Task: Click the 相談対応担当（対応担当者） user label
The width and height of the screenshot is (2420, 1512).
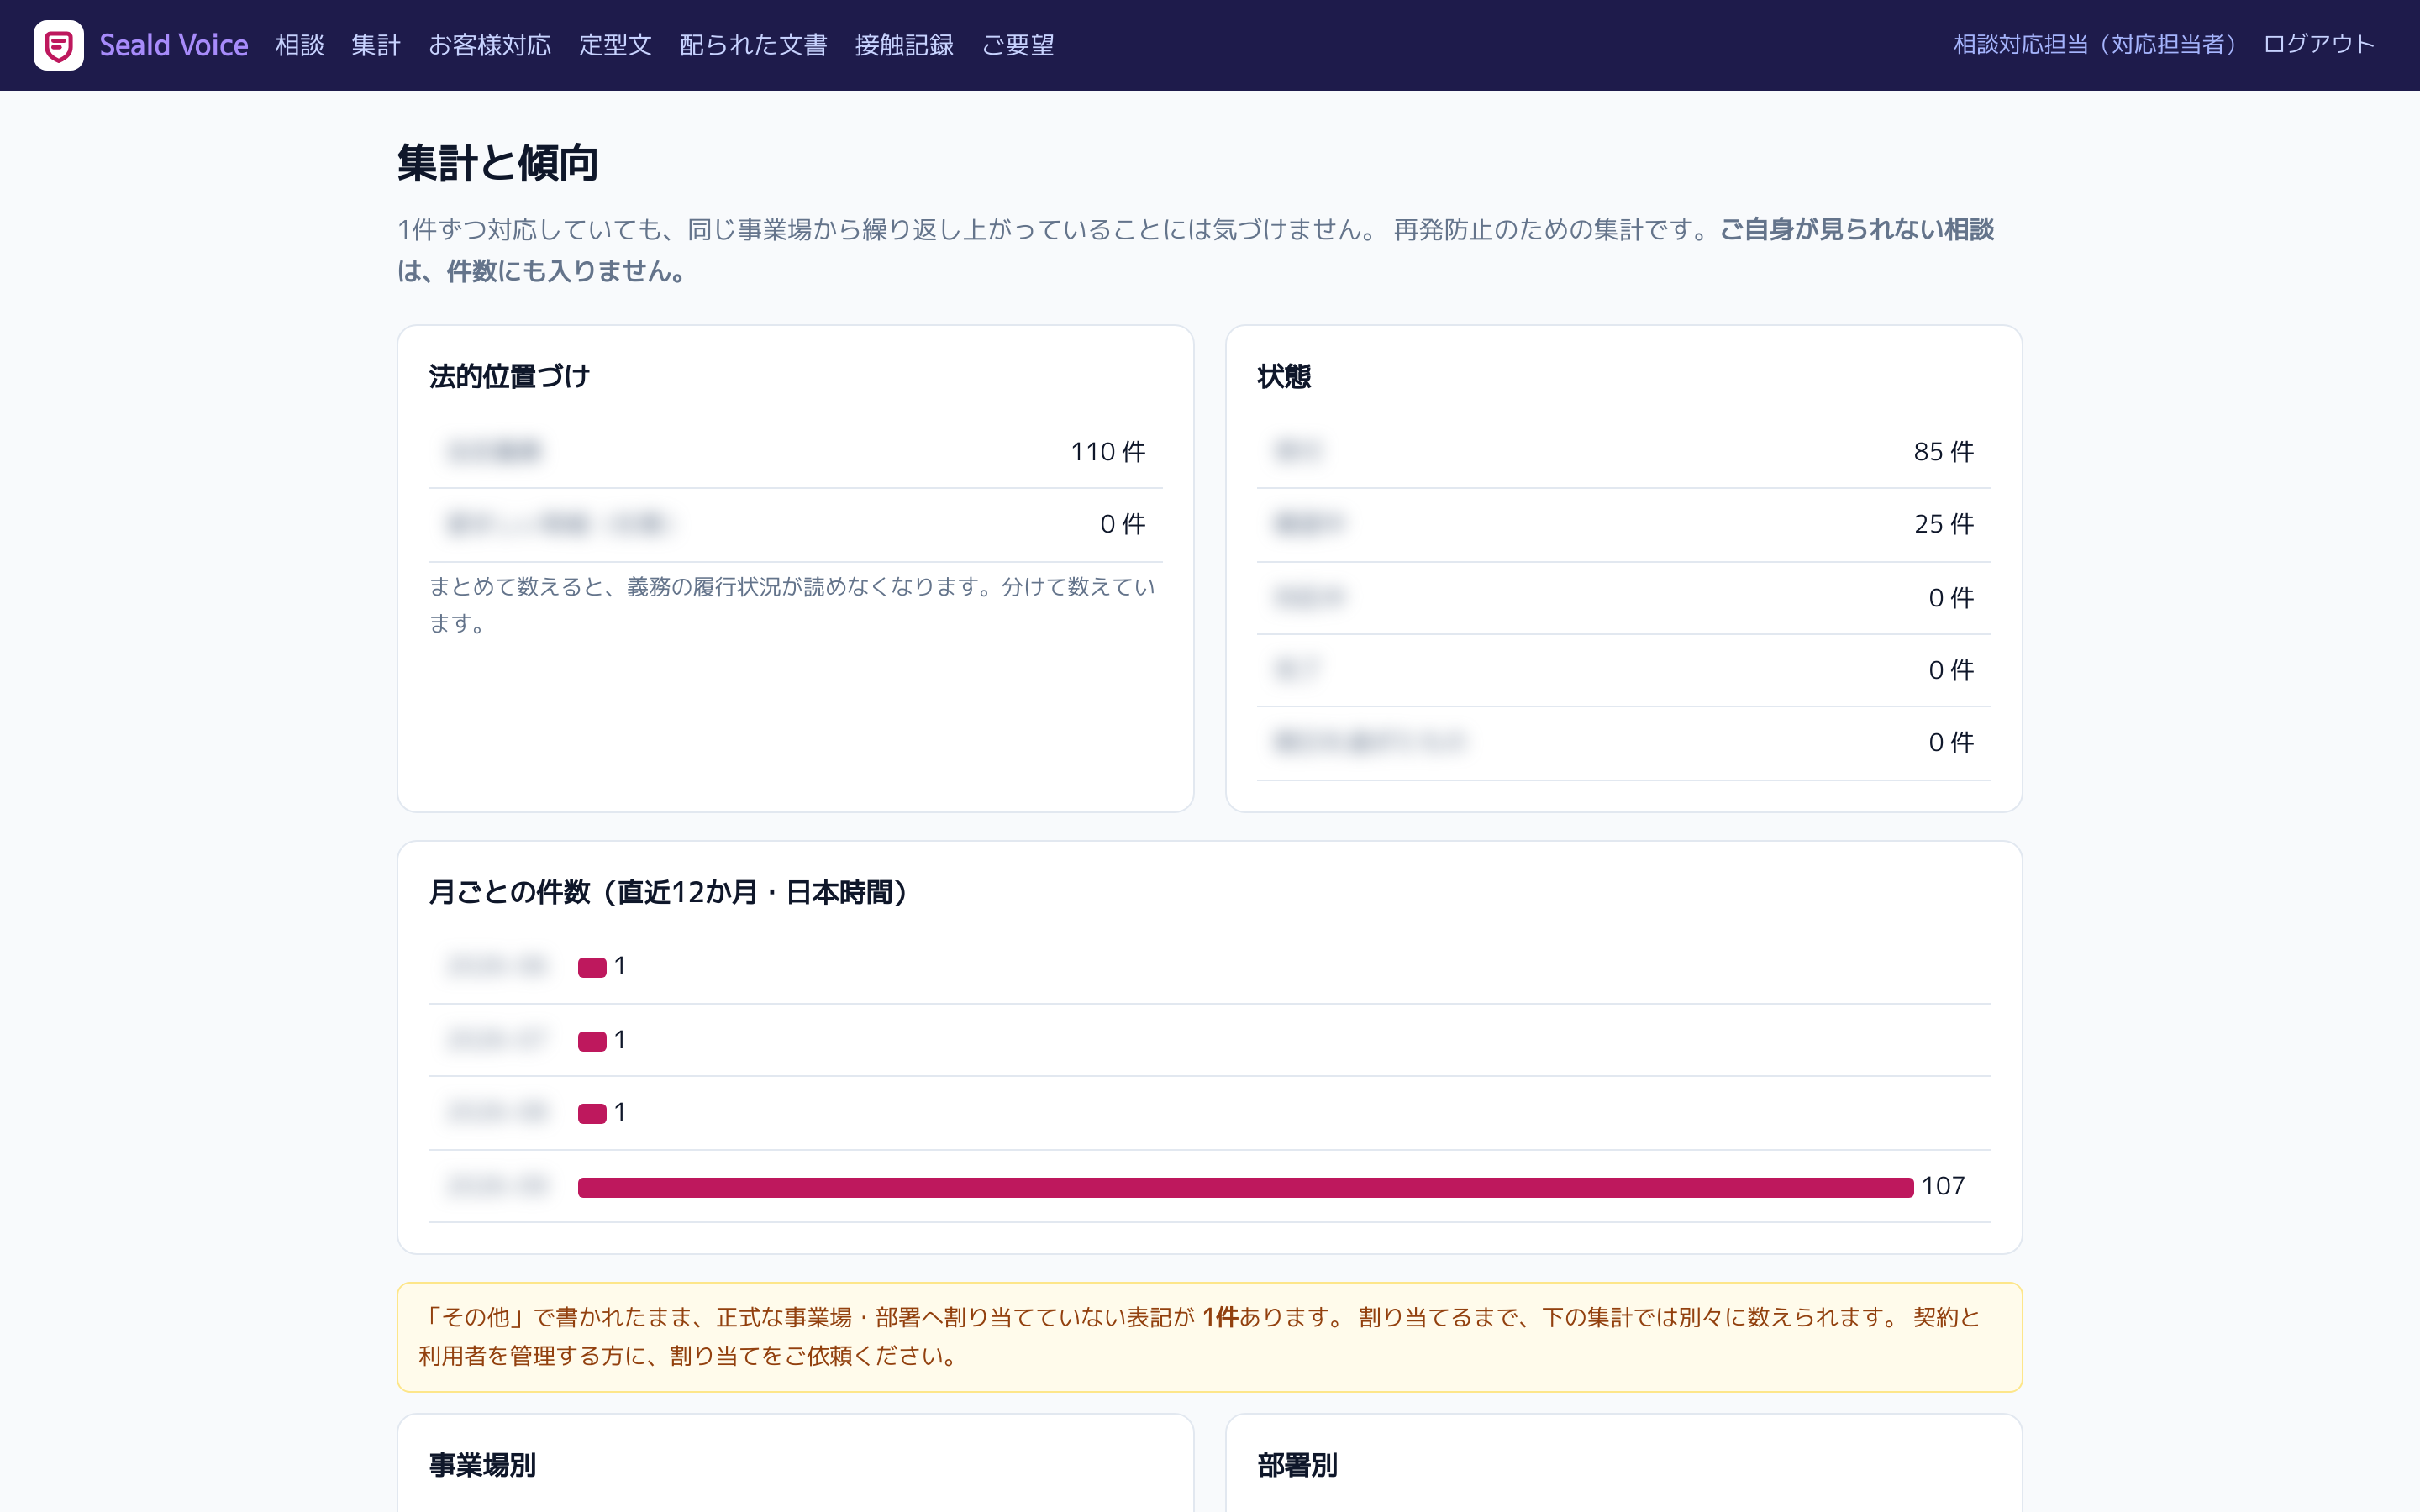Action: coord(2094,44)
